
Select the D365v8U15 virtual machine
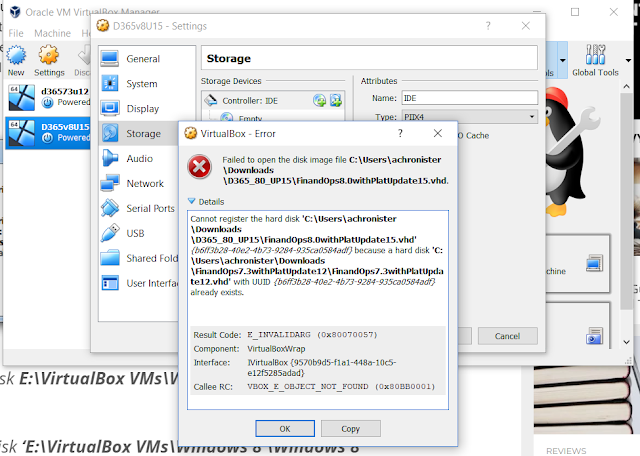(x=49, y=132)
